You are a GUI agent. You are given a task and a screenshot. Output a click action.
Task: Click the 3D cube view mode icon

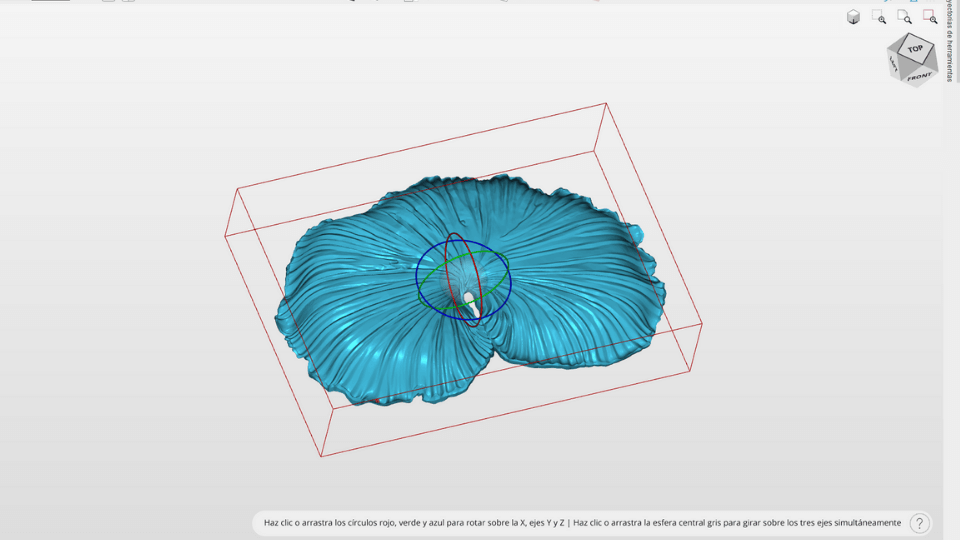pos(853,17)
